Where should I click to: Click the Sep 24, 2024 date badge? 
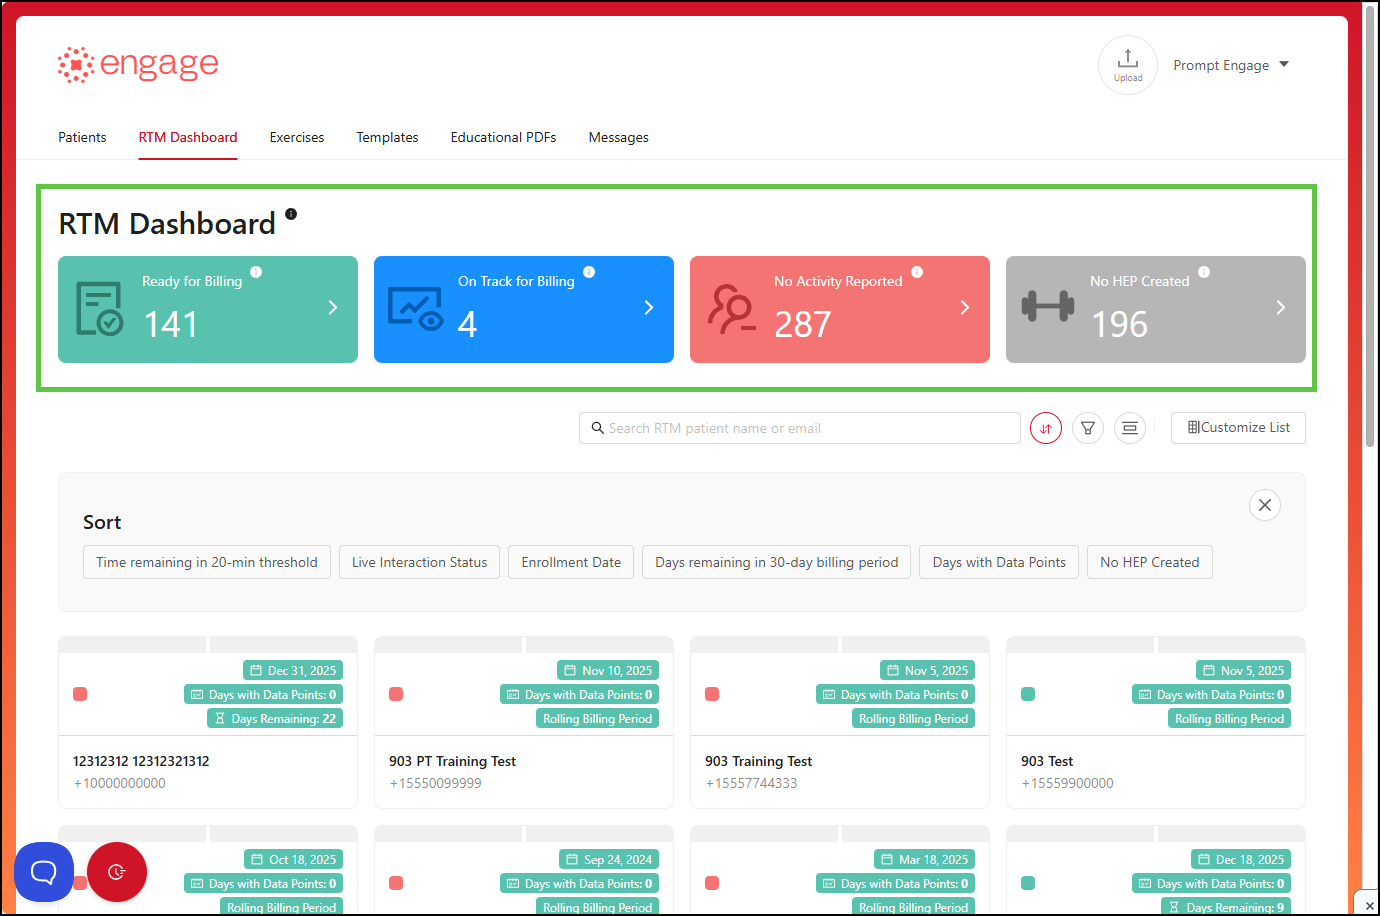pos(609,859)
